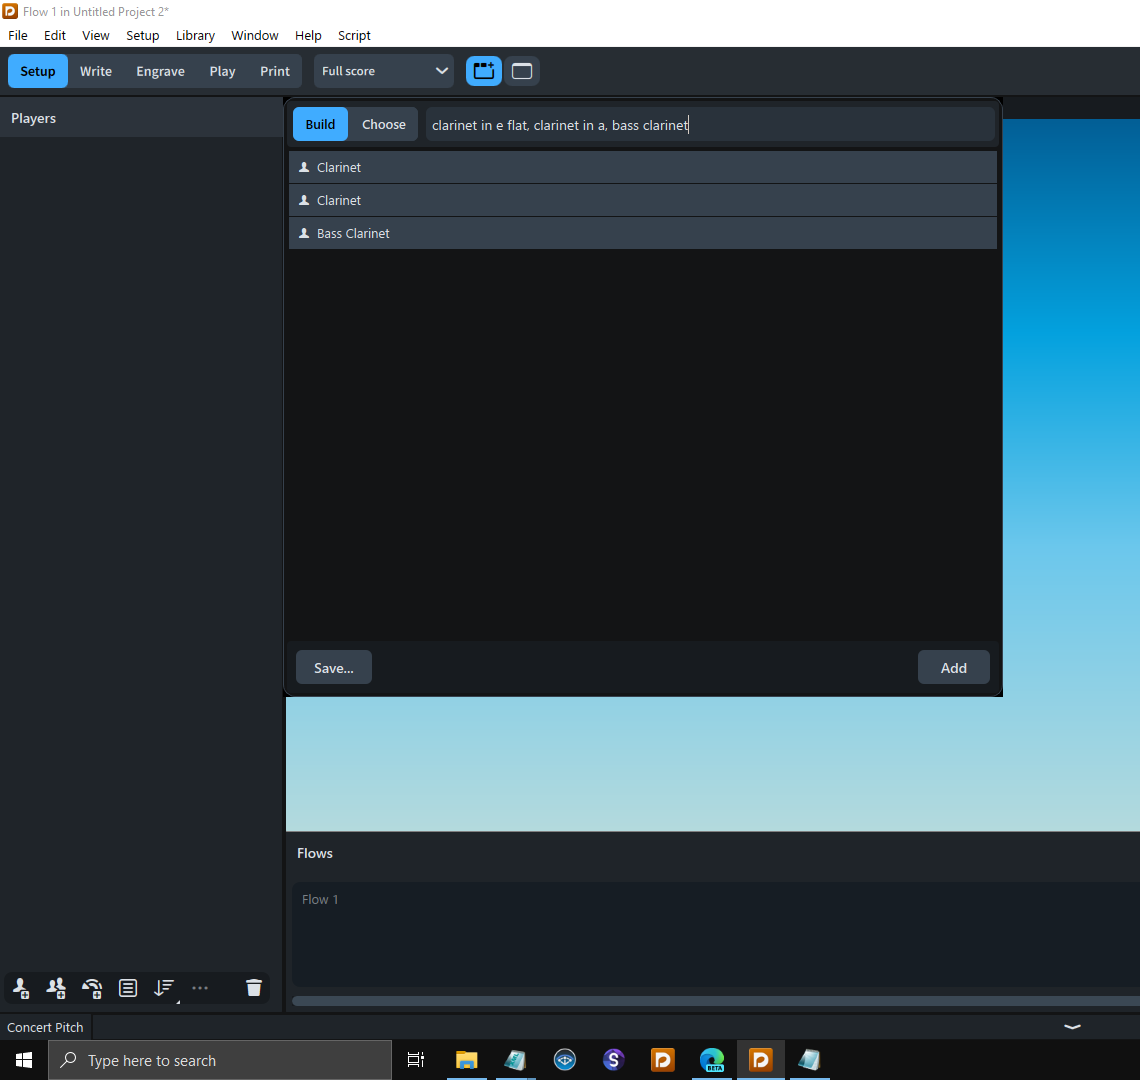Viewport: 1140px width, 1080px height.
Task: Click the Players panel header
Action: point(142,118)
